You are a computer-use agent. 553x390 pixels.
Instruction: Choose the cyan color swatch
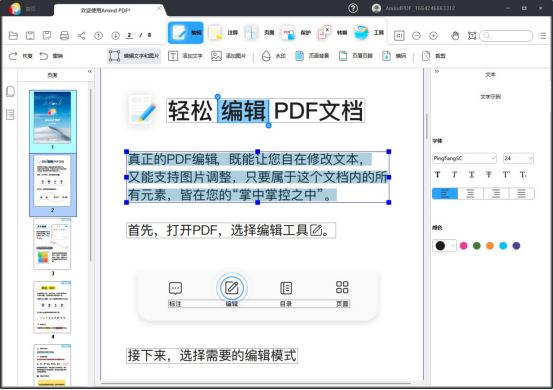(503, 246)
